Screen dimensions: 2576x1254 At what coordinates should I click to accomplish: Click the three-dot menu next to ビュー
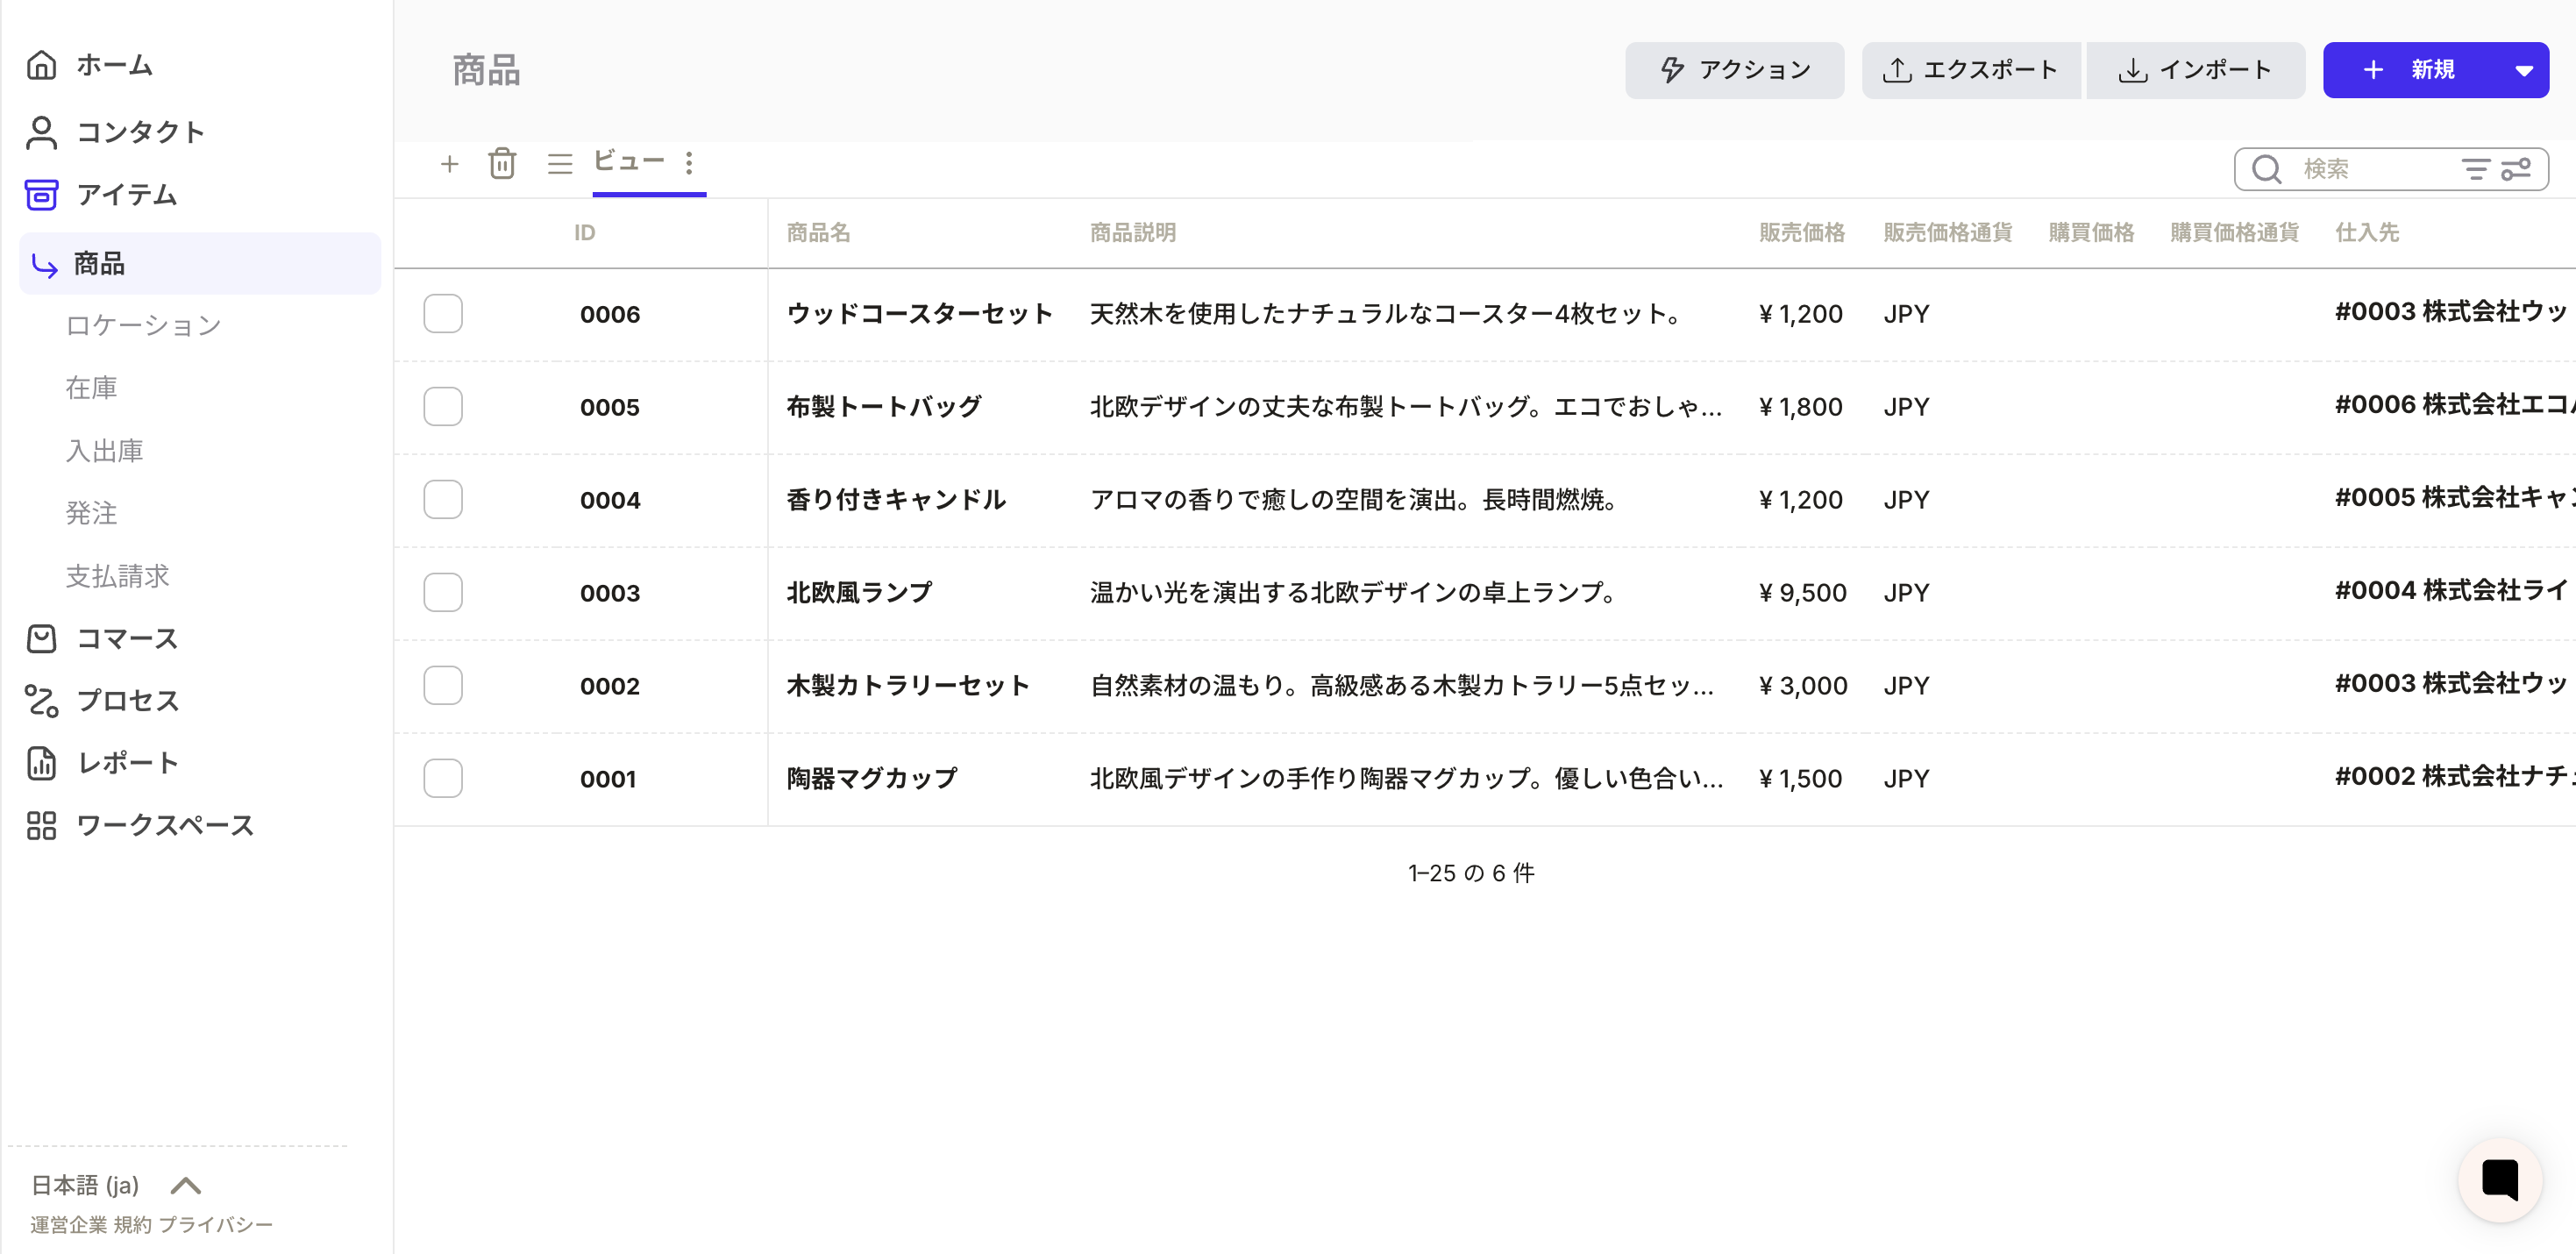pos(689,163)
